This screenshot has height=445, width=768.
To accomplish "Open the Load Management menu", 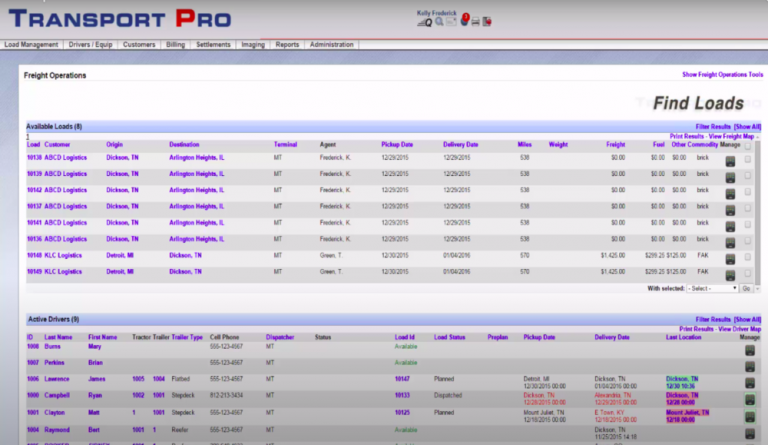I will click(x=31, y=45).
